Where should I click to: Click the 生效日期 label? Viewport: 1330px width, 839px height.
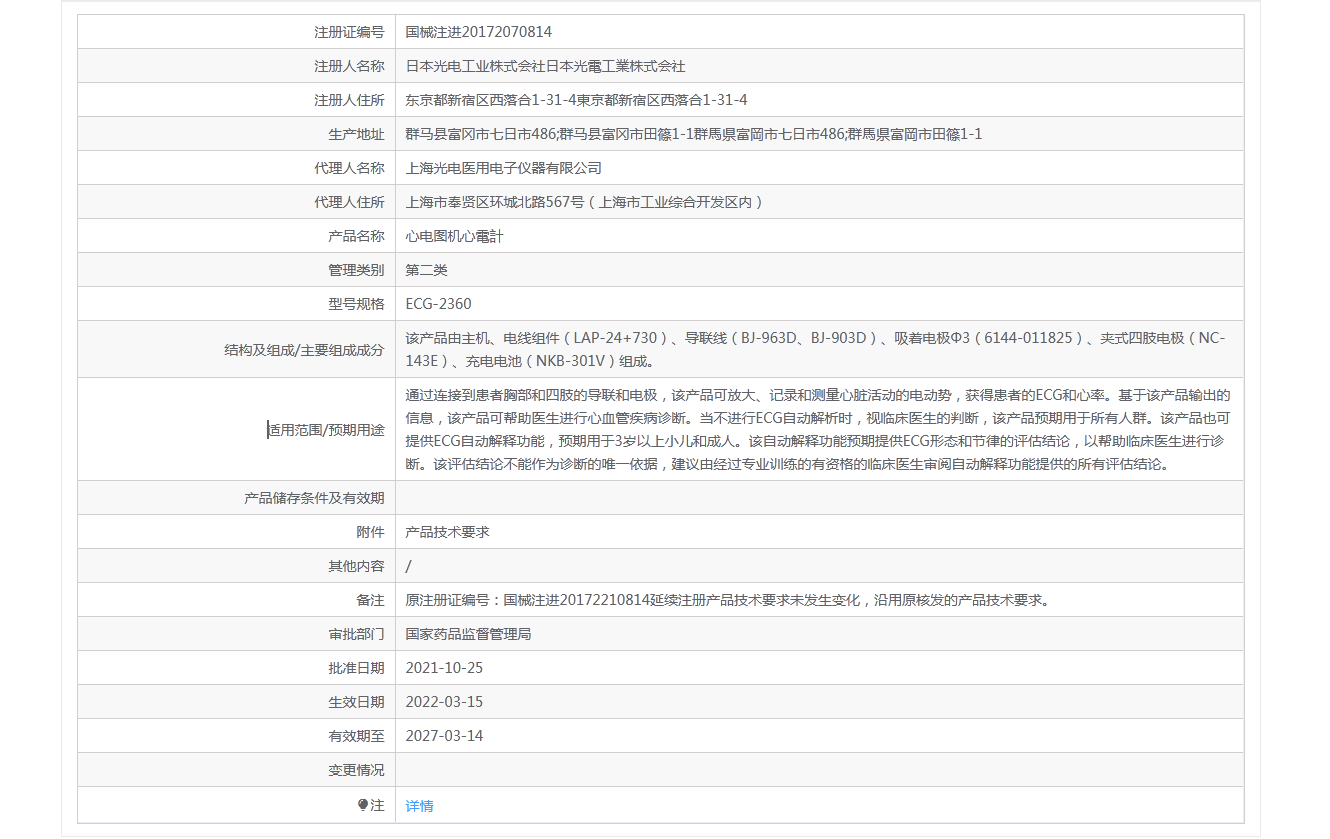[x=356, y=702]
